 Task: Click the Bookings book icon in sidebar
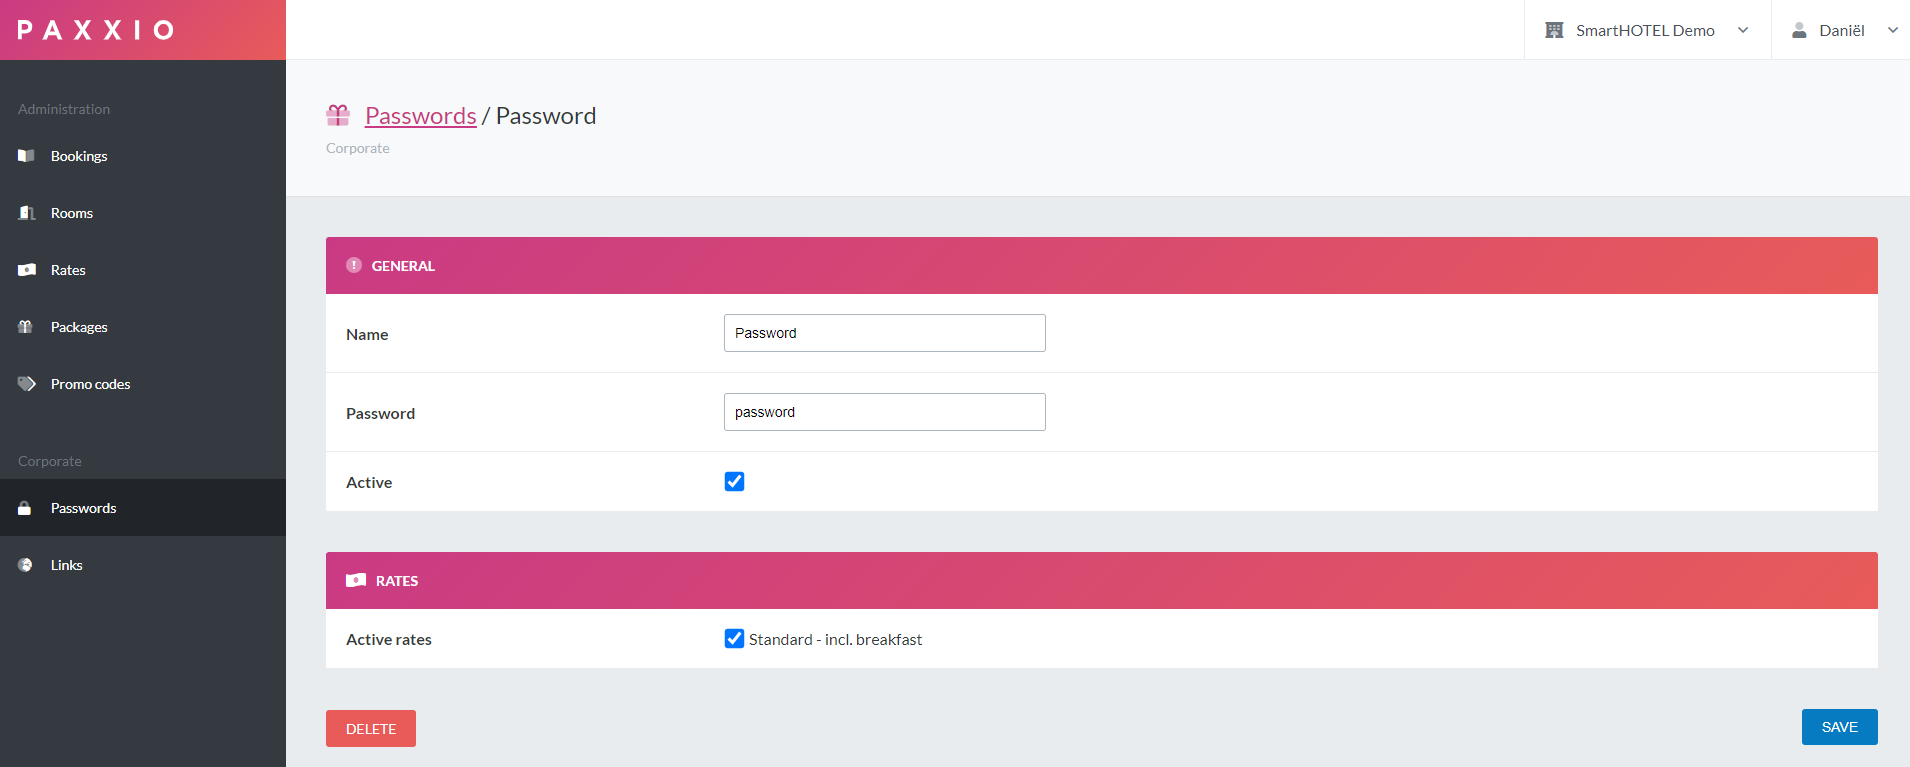(27, 156)
